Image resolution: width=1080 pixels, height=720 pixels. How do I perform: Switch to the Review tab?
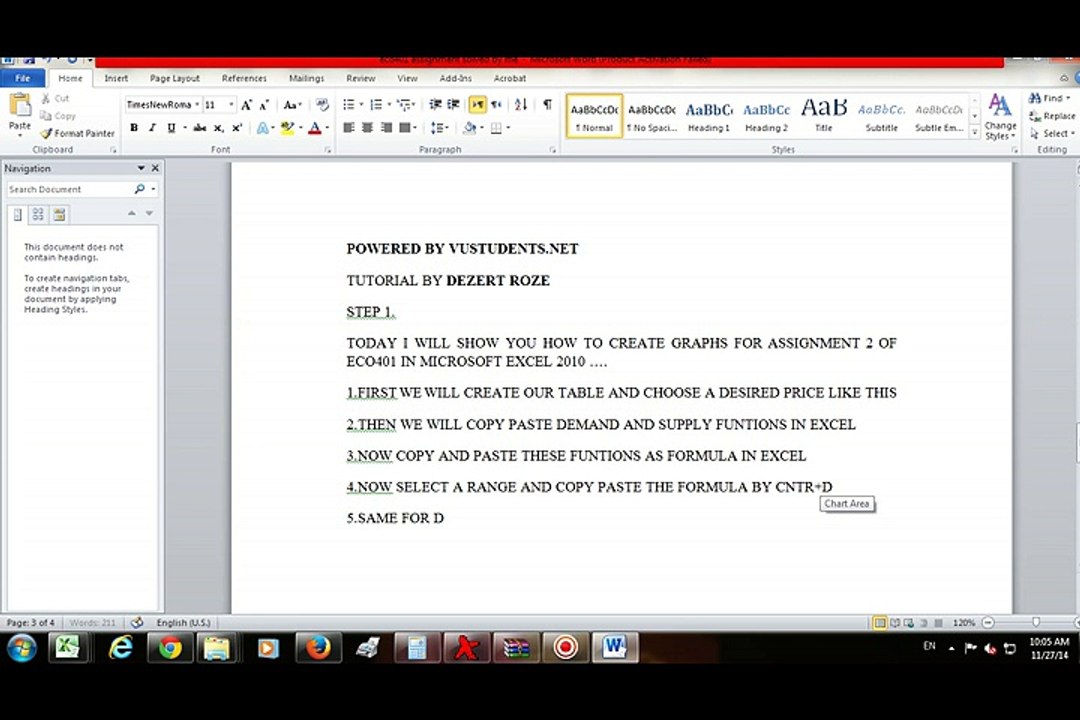360,79
